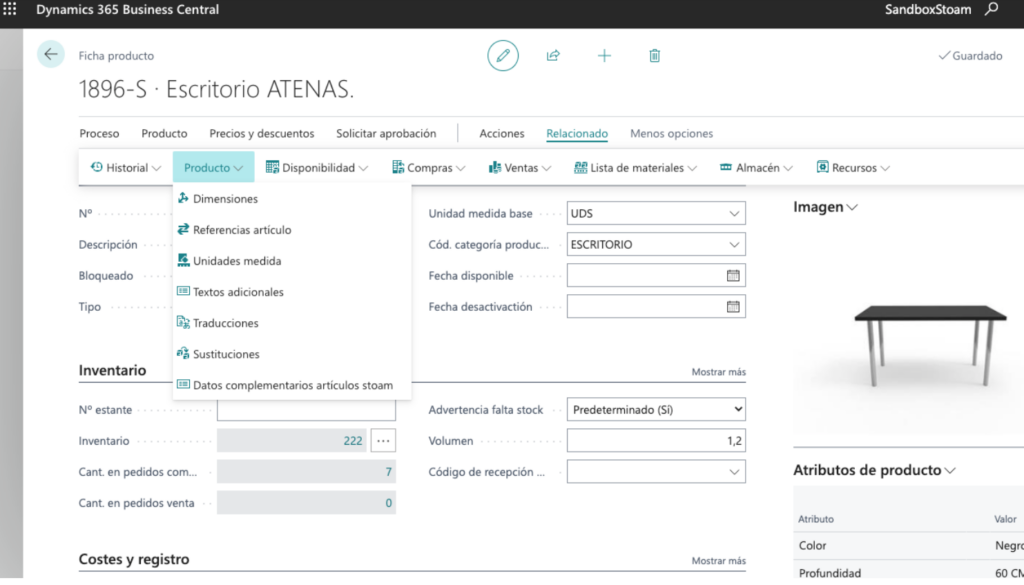Click Mostrar más in Costes y registro

(718, 560)
